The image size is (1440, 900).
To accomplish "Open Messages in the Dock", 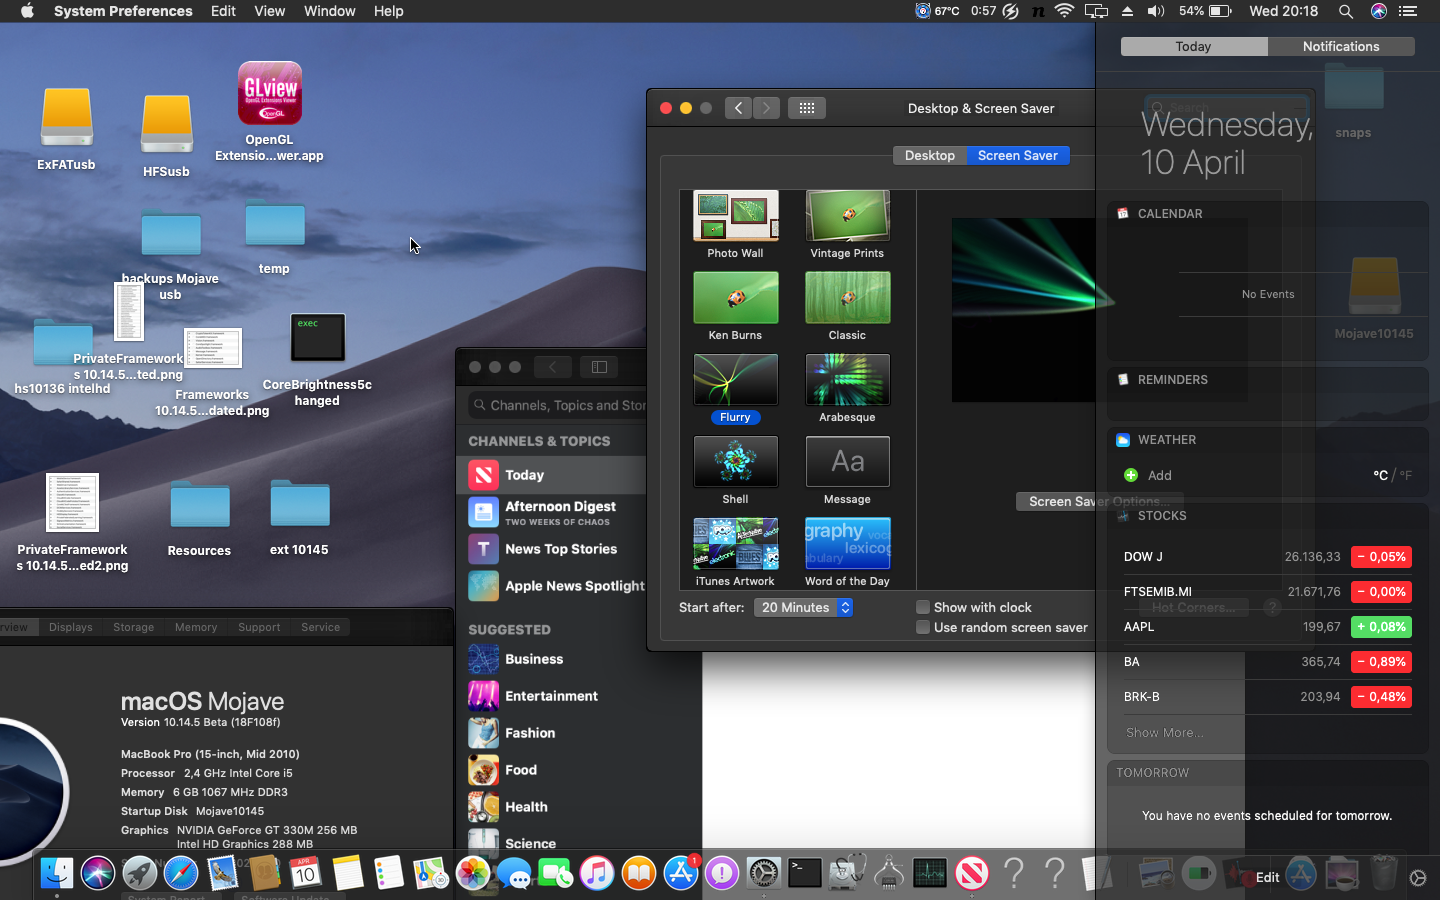I will 515,873.
